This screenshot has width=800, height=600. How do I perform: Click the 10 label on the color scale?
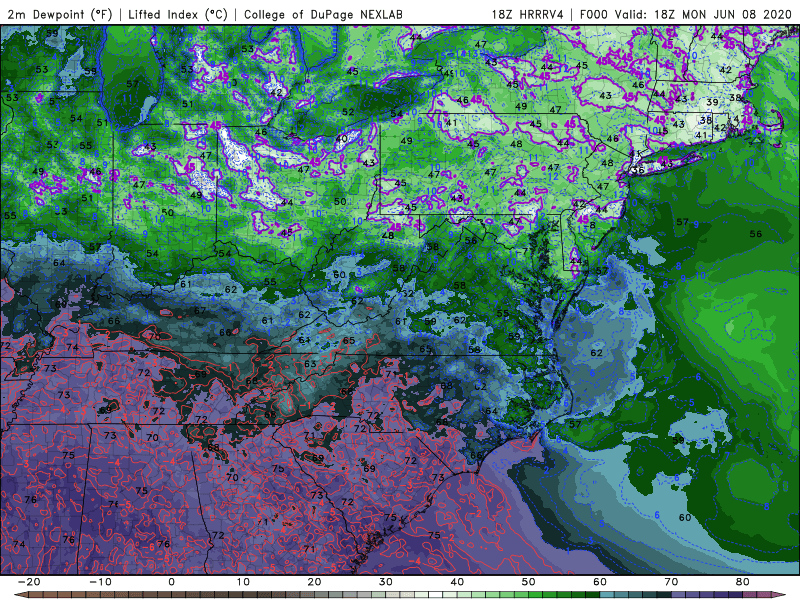pyautogui.click(x=243, y=582)
